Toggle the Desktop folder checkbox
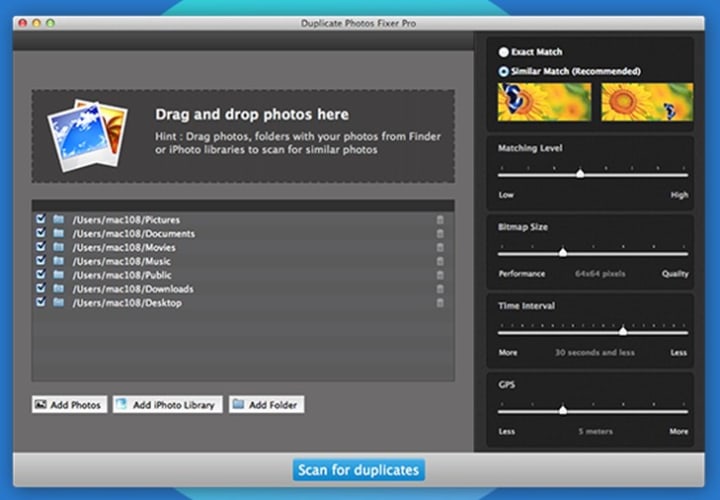Screen dimensions: 720x500 pyautogui.click(x=41, y=301)
